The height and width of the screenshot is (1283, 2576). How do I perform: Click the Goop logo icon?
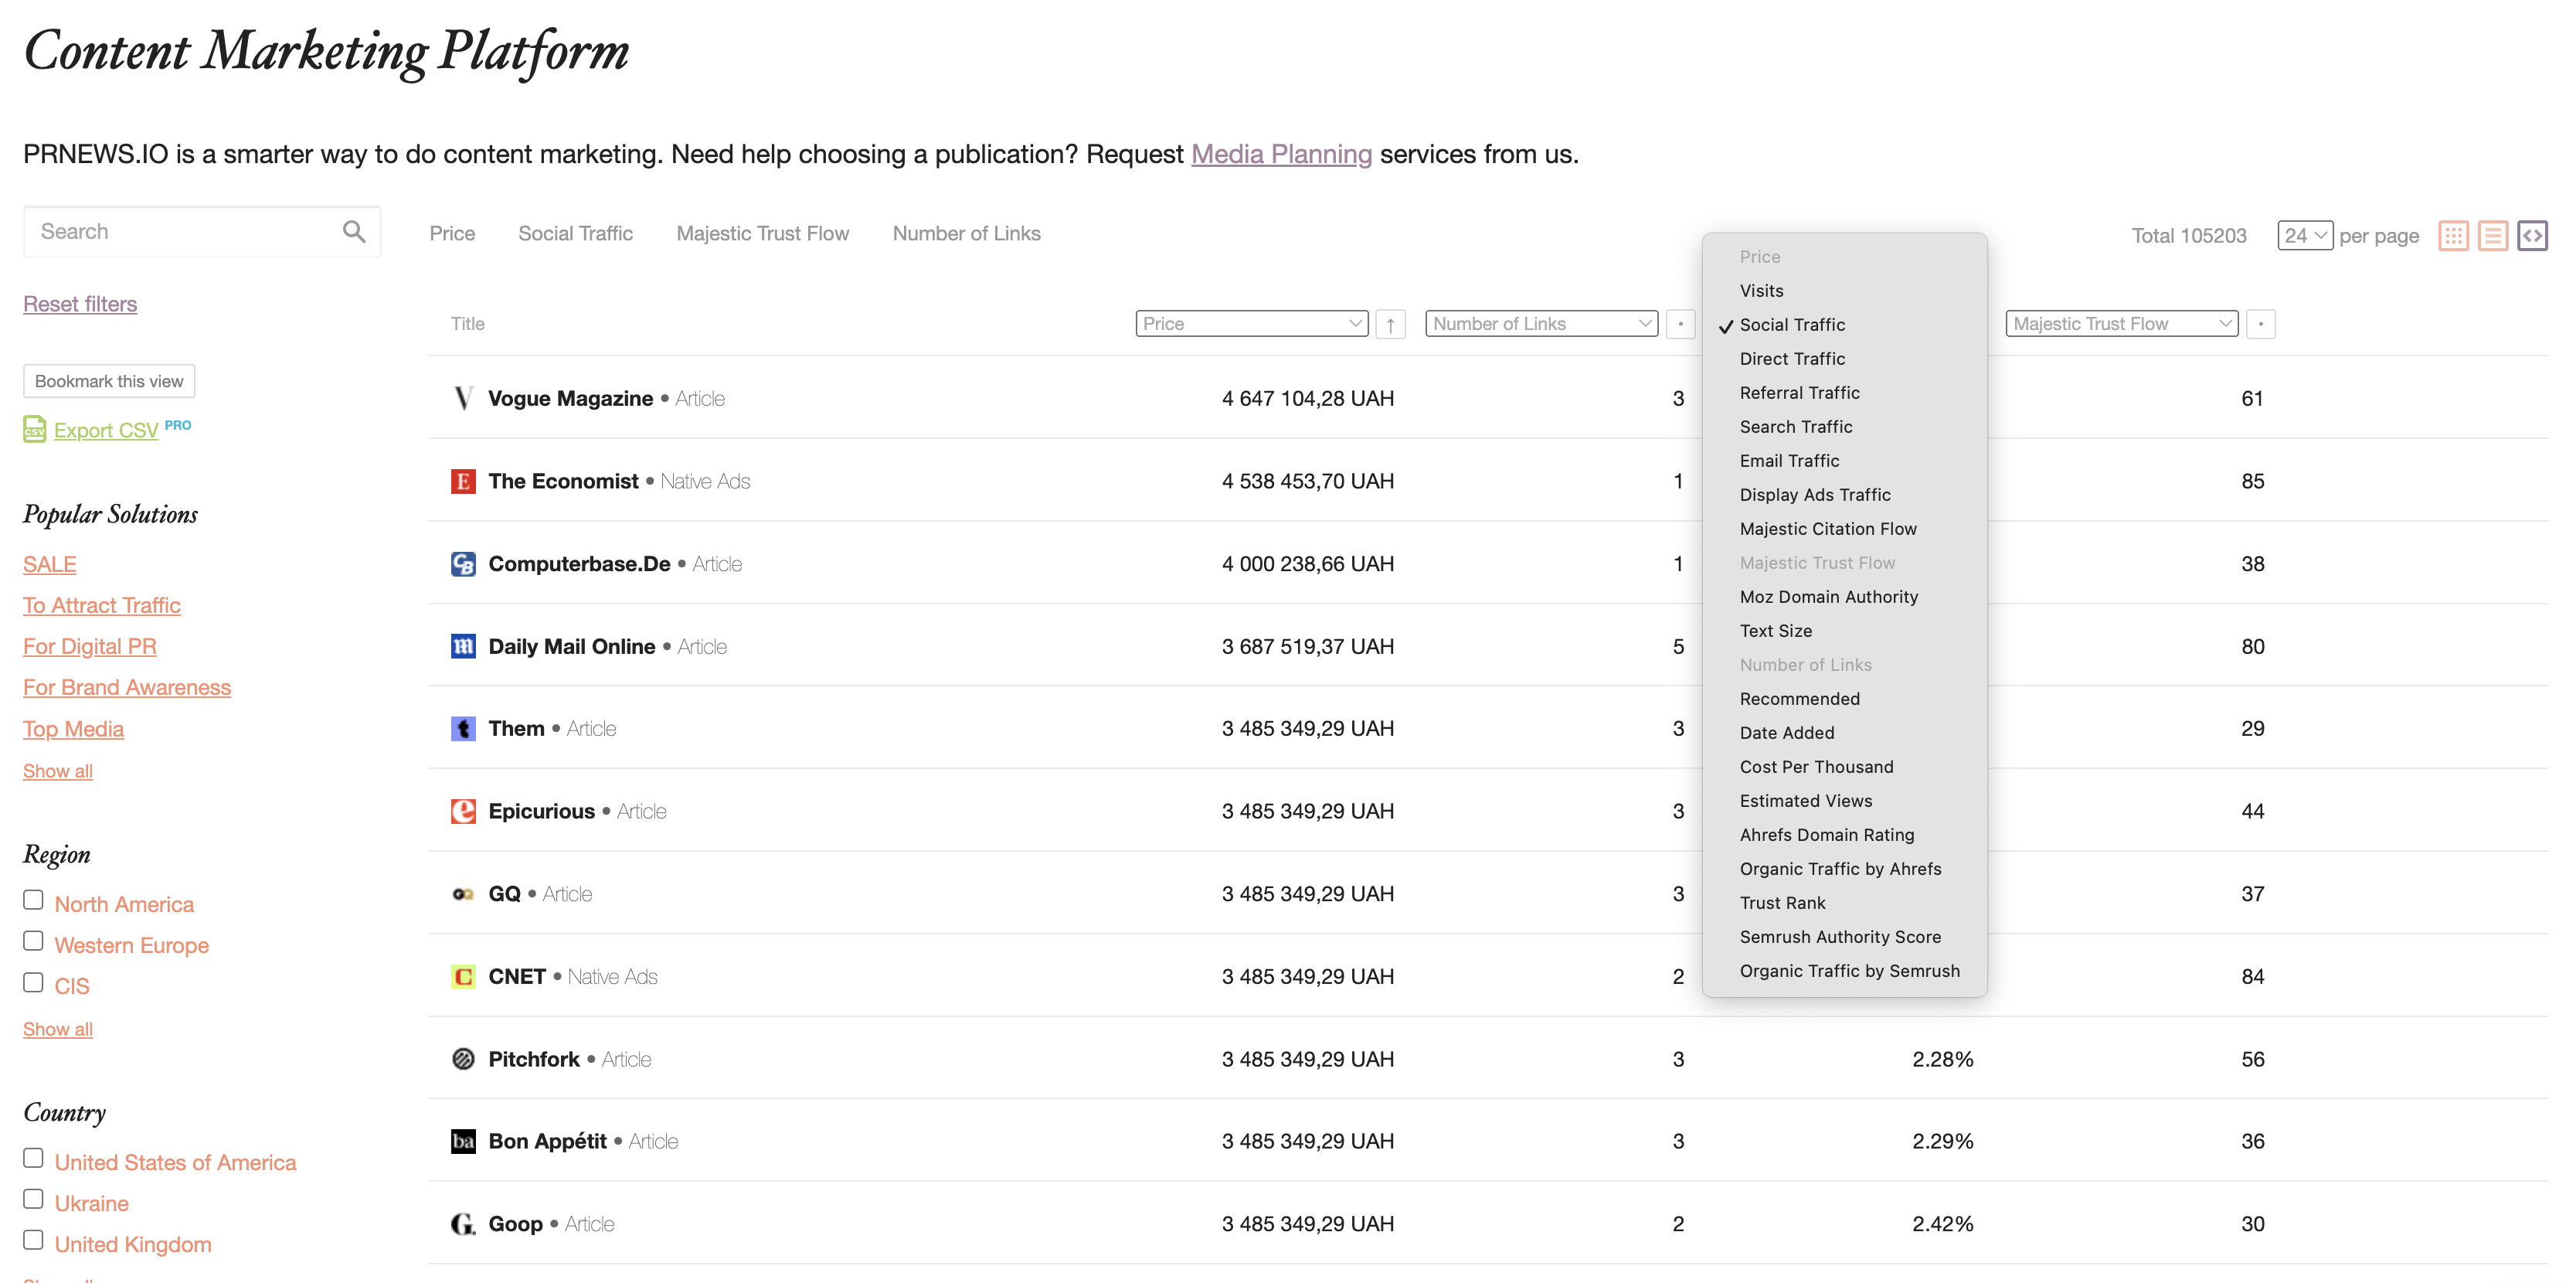pos(463,1224)
